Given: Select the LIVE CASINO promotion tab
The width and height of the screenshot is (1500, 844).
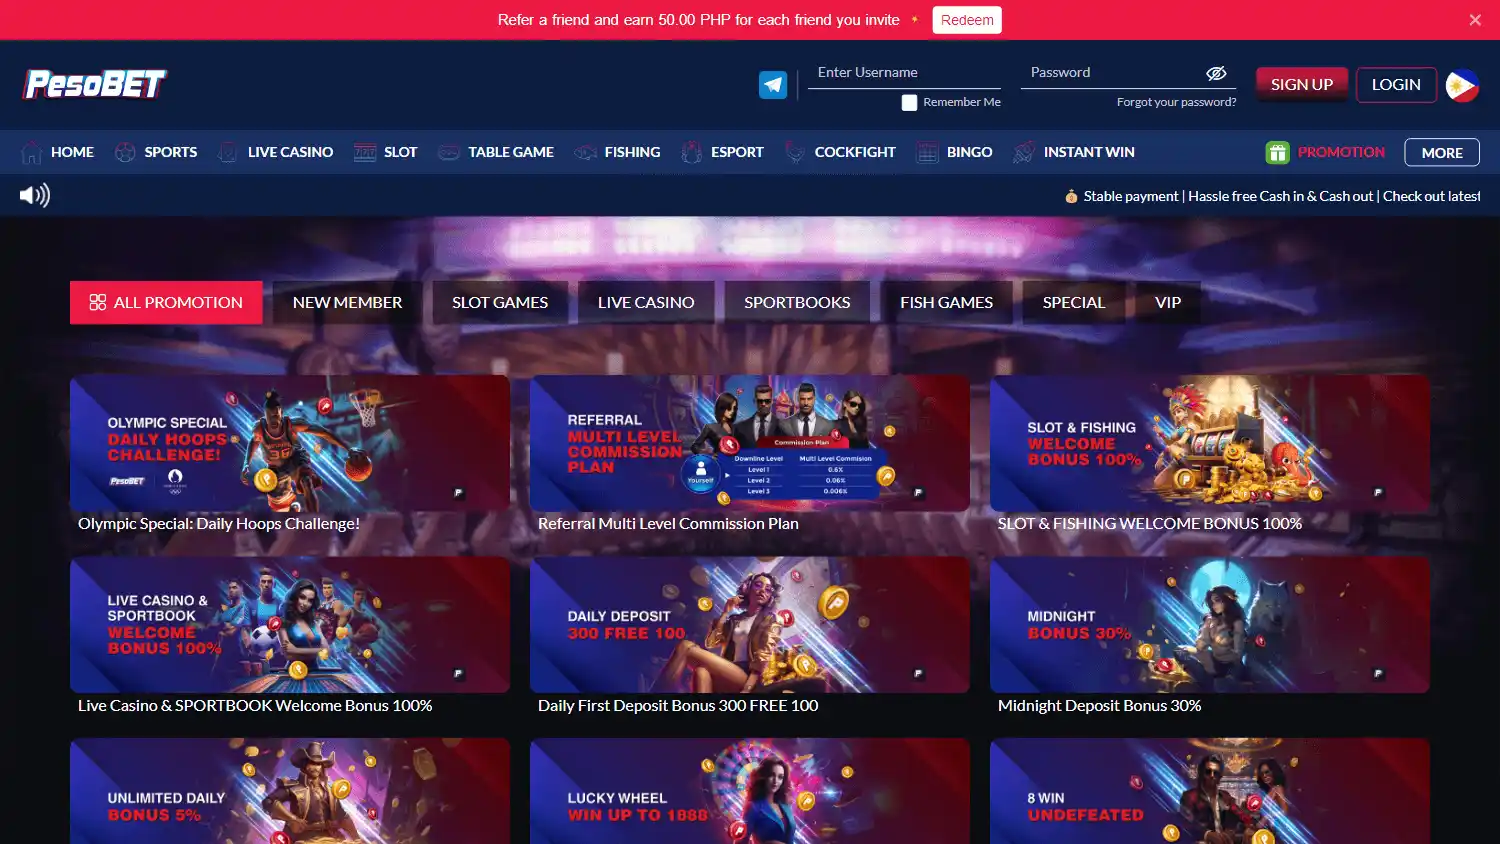Looking at the screenshot, I should click(646, 302).
